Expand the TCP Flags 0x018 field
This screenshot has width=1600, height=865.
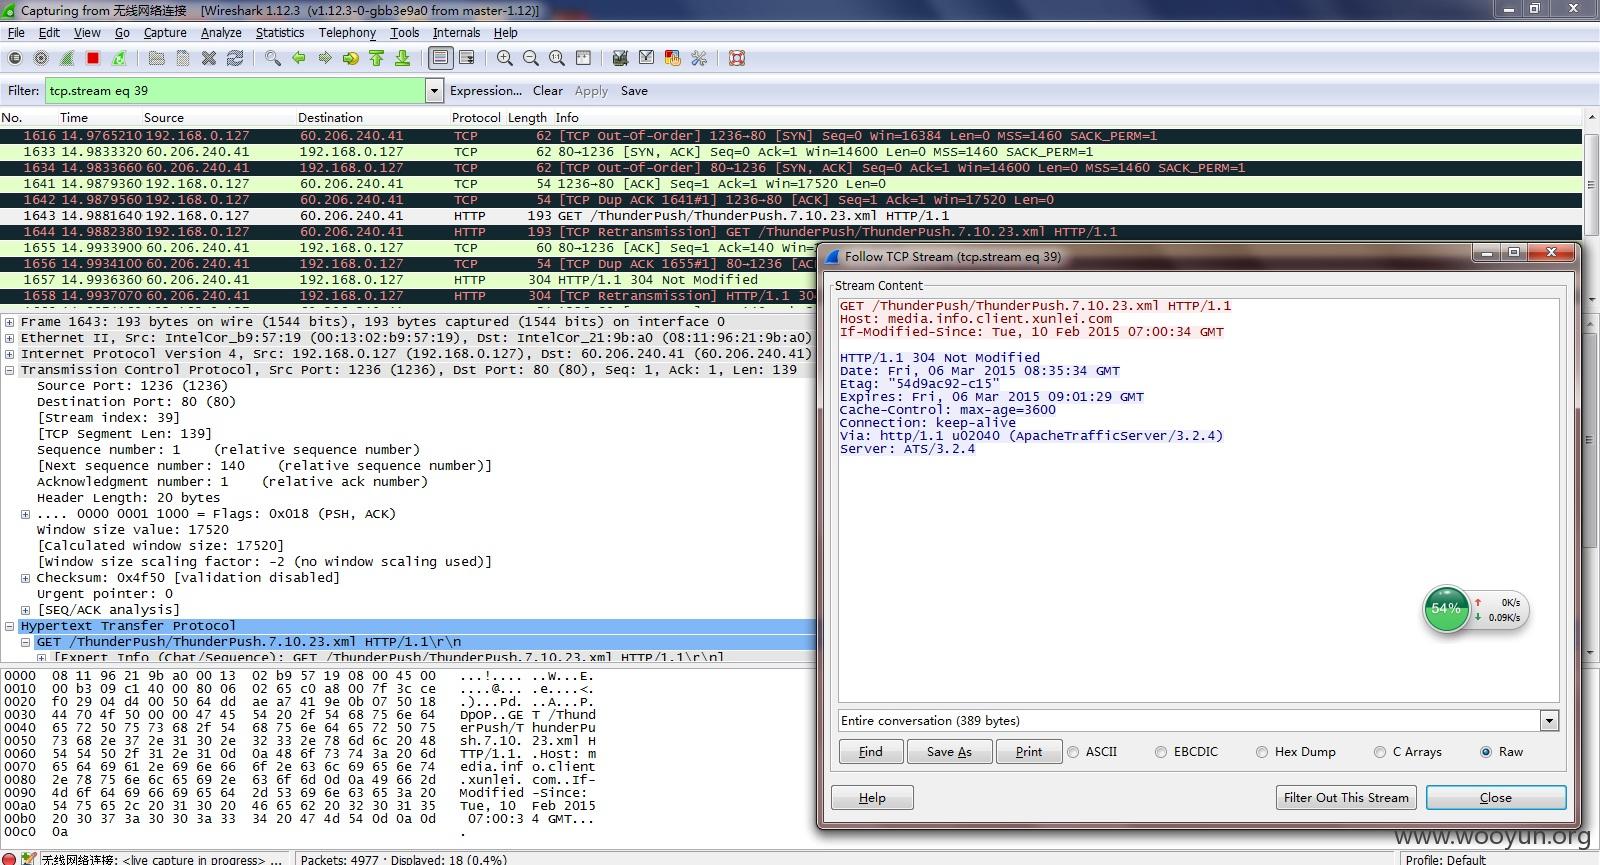25,514
